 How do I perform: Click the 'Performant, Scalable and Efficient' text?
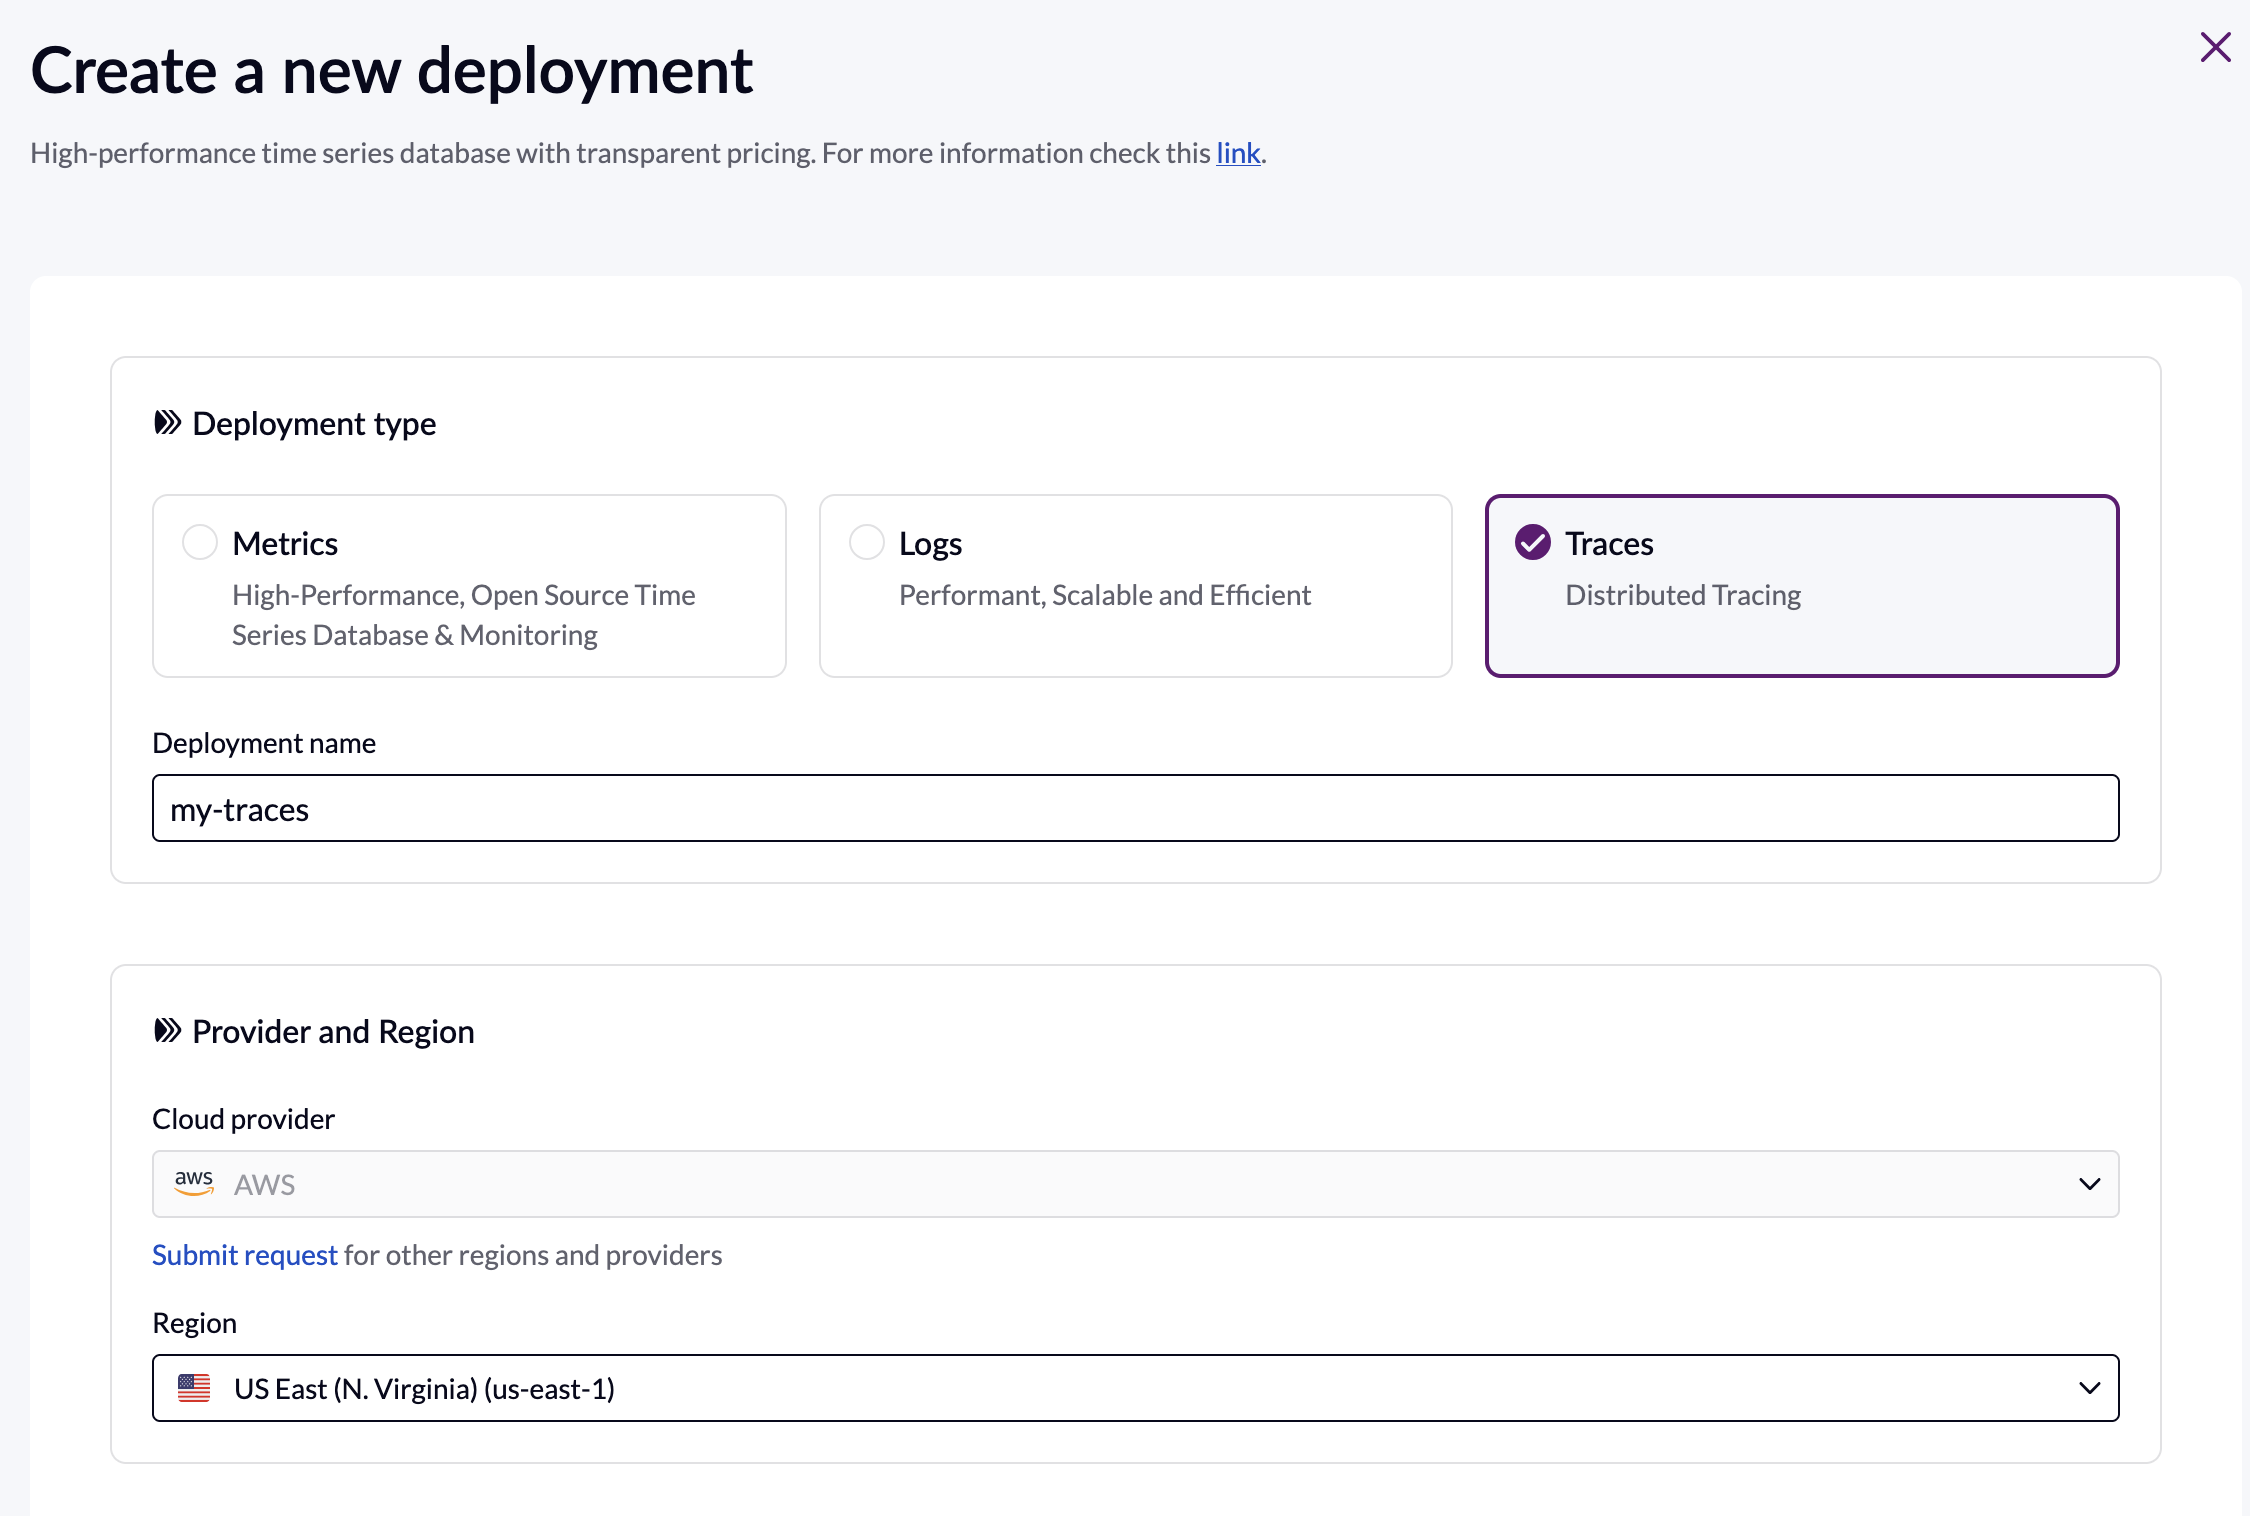pyautogui.click(x=1105, y=595)
